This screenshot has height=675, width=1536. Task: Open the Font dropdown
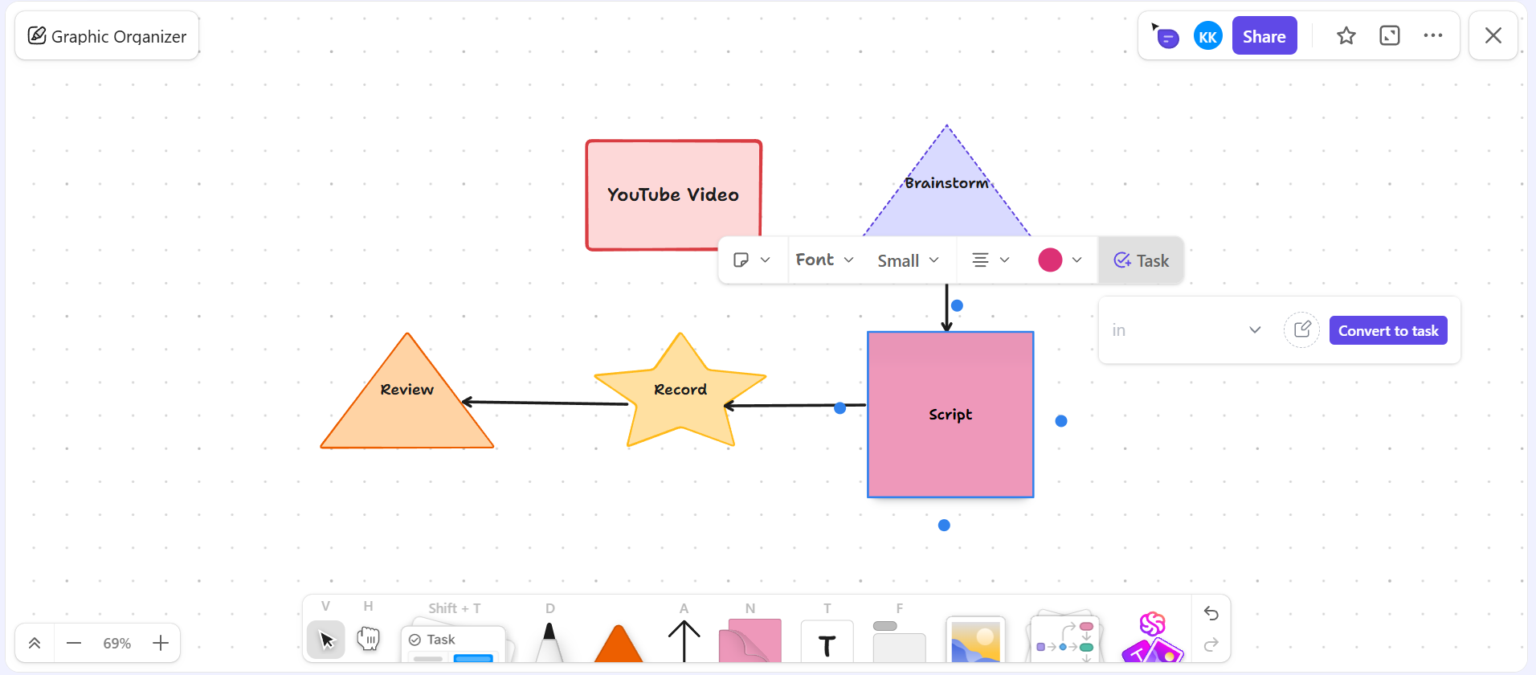[824, 259]
